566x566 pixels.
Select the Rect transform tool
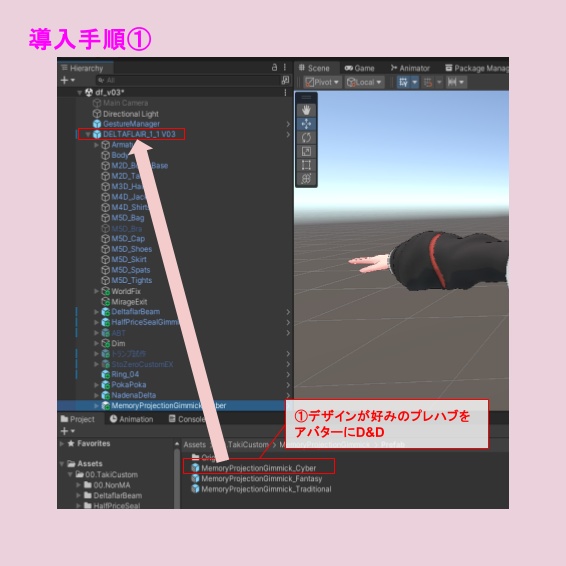tap(306, 165)
